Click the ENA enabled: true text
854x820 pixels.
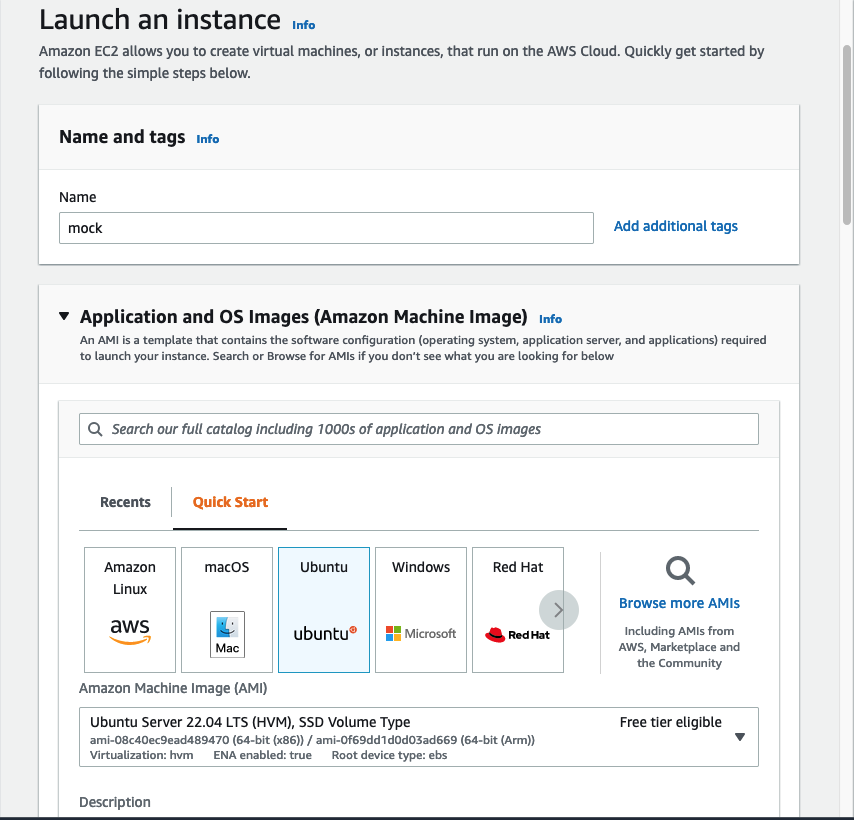pyautogui.click(x=262, y=755)
